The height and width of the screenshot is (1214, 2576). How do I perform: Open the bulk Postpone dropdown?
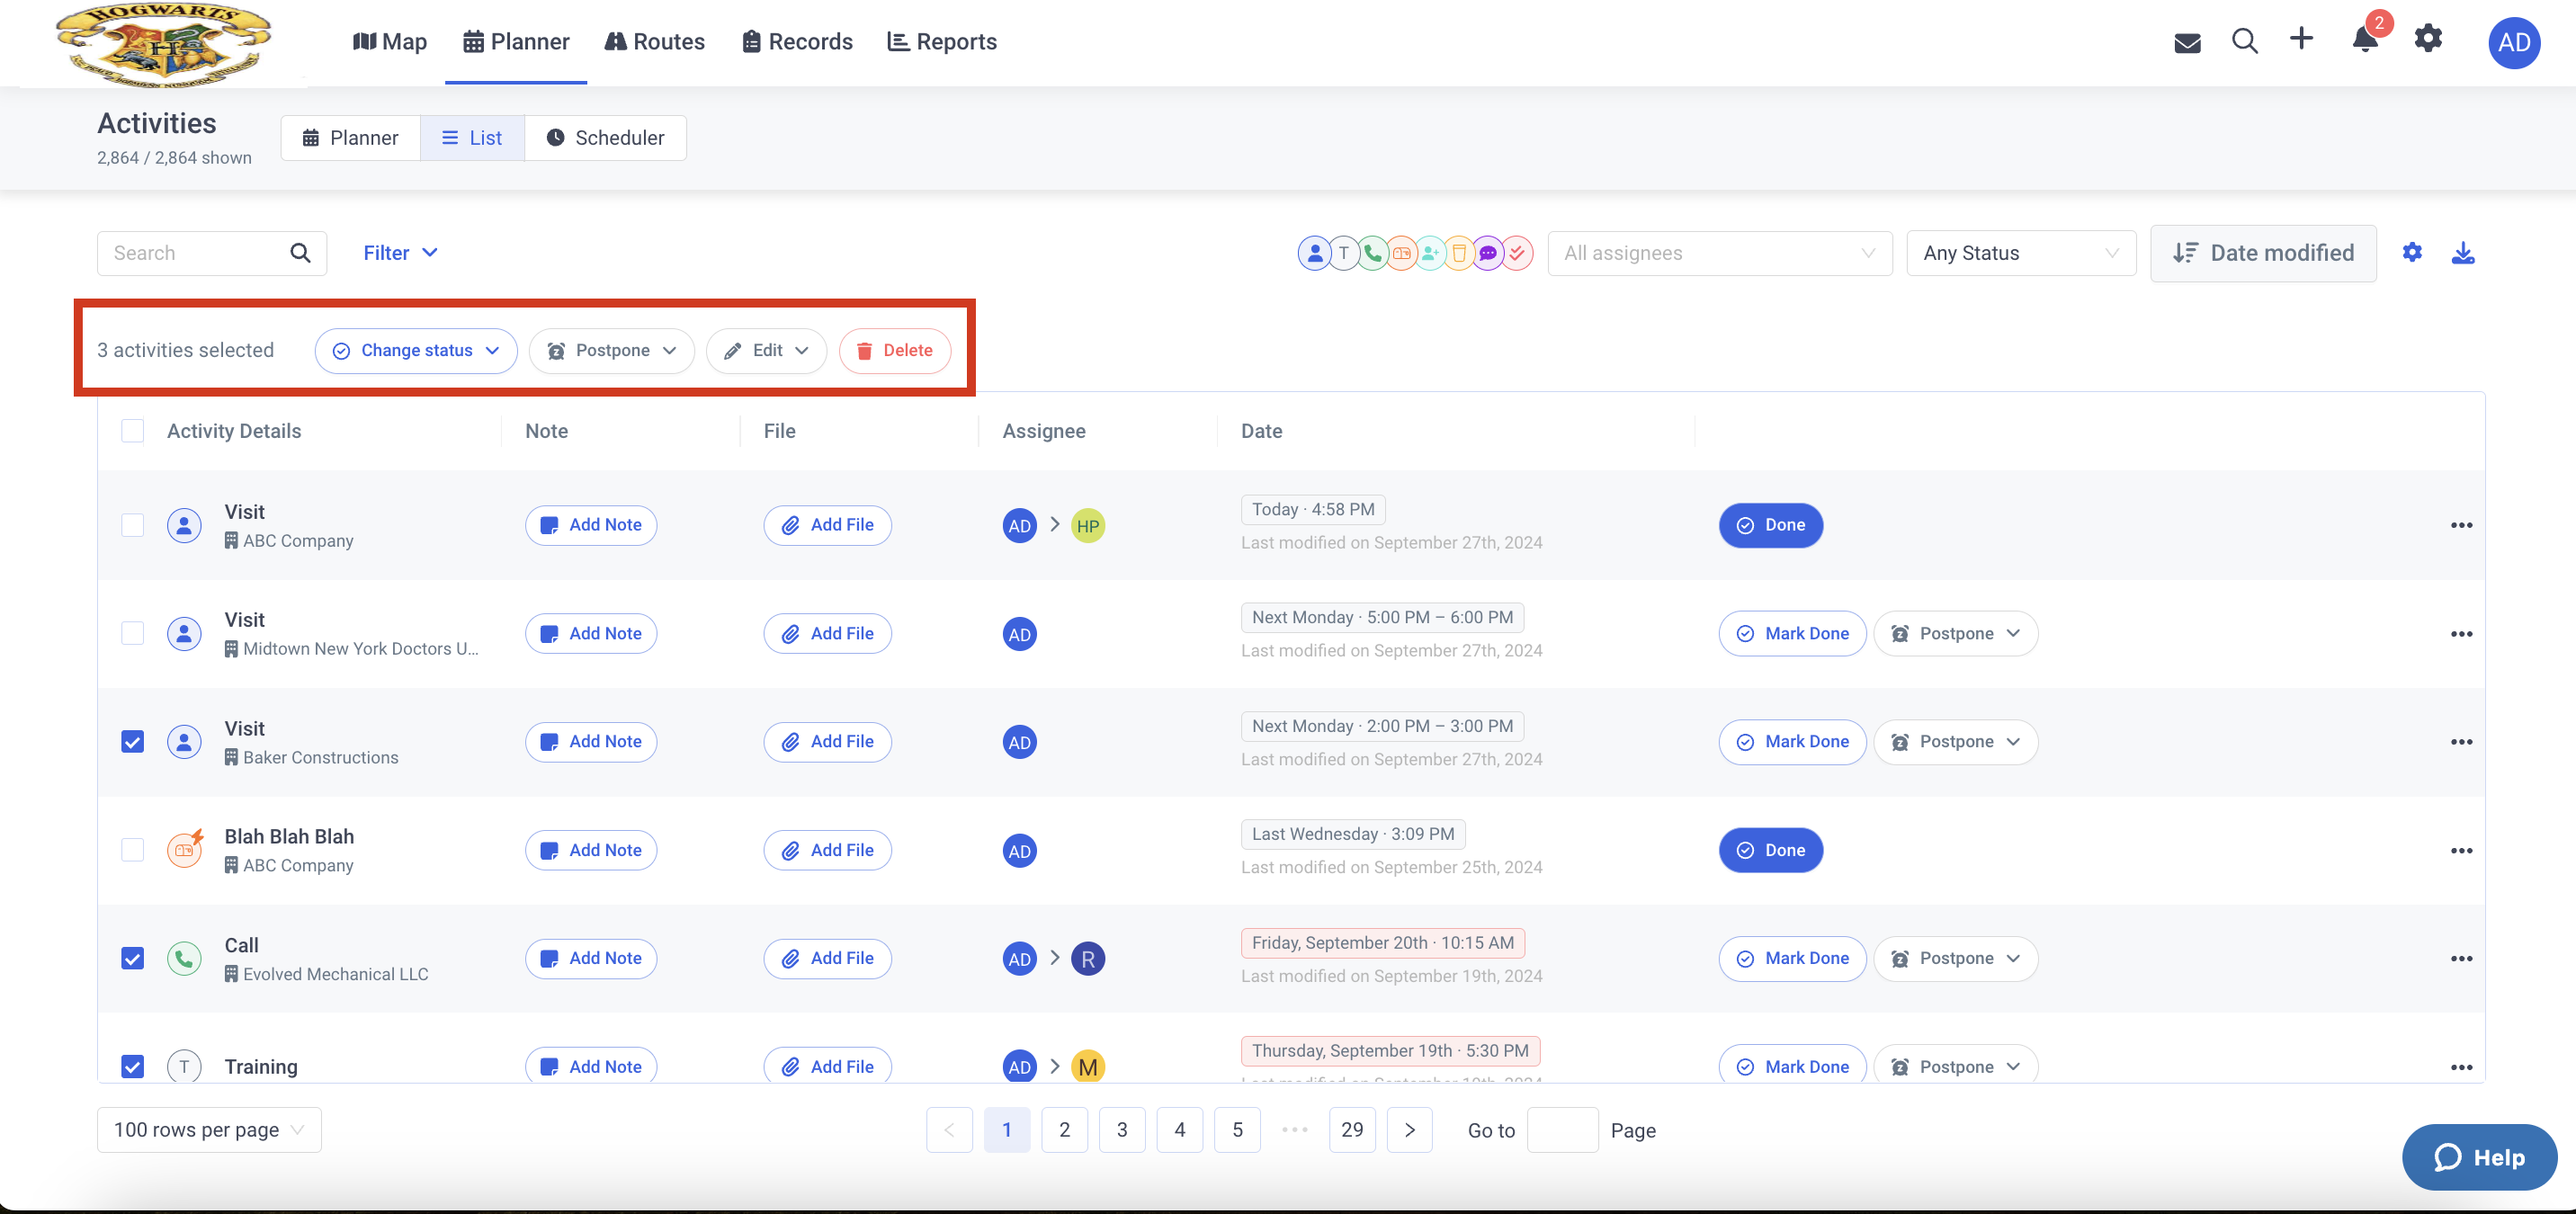(611, 351)
